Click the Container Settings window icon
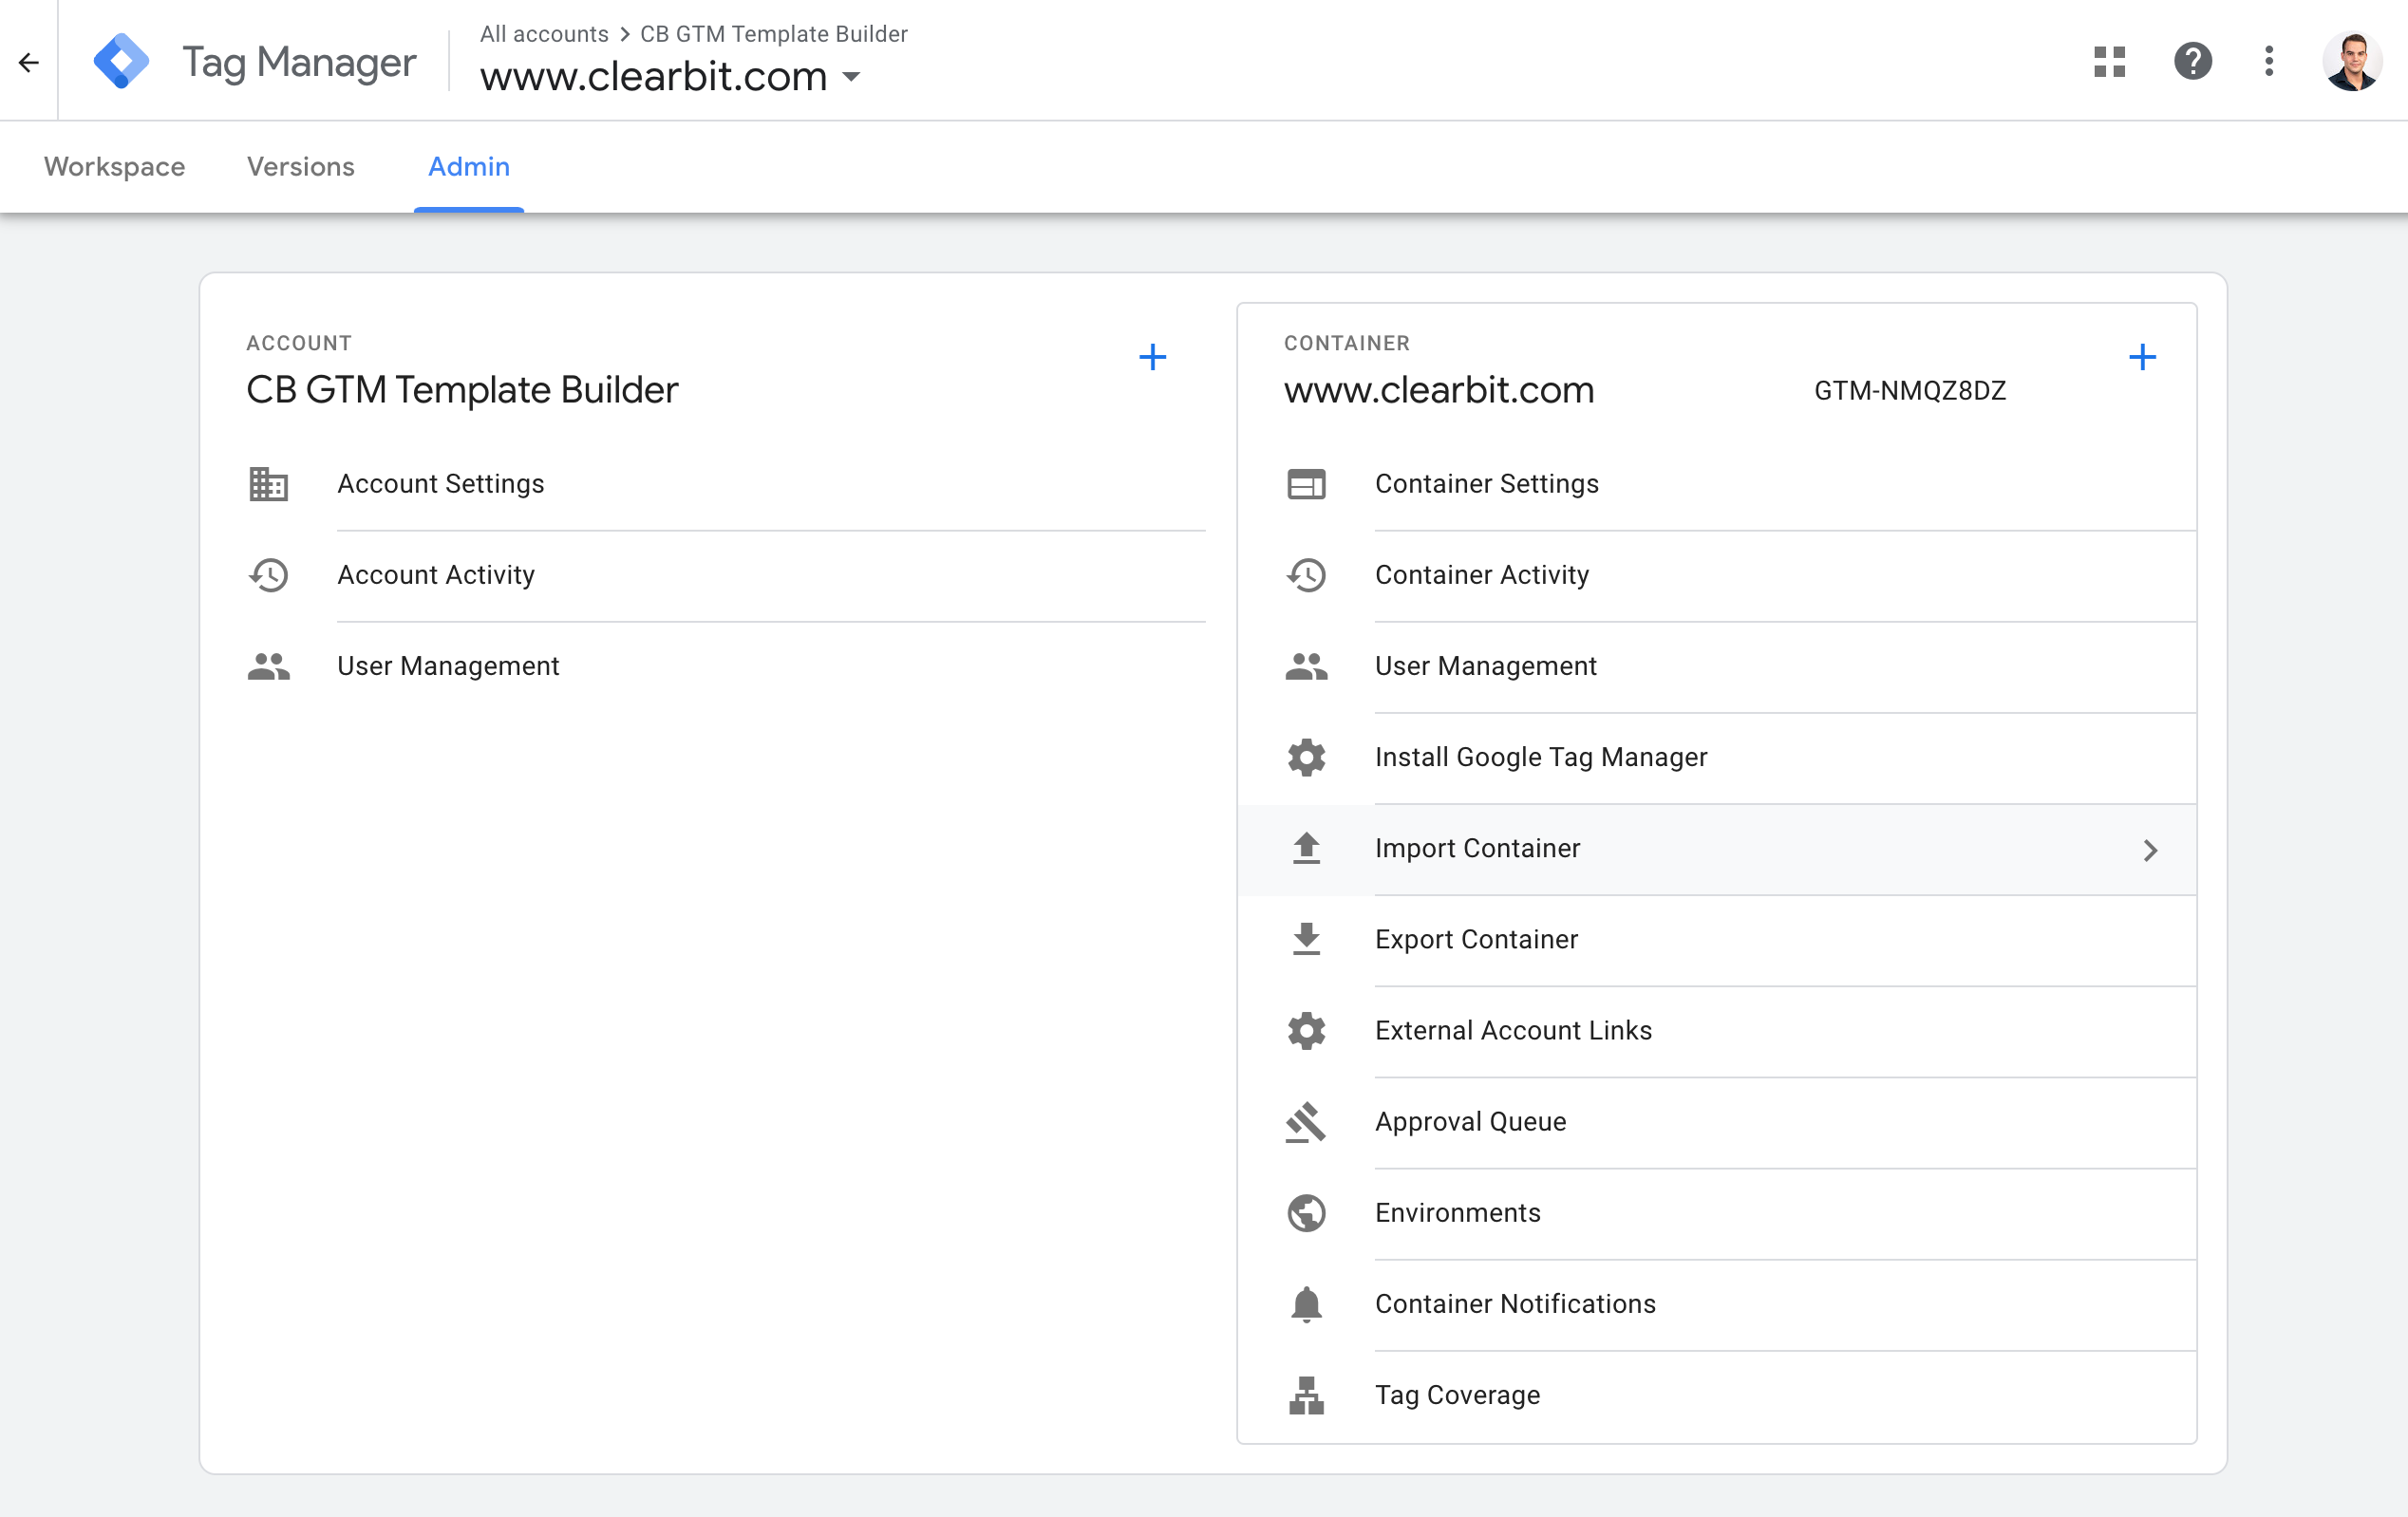The height and width of the screenshot is (1517, 2408). click(1306, 484)
